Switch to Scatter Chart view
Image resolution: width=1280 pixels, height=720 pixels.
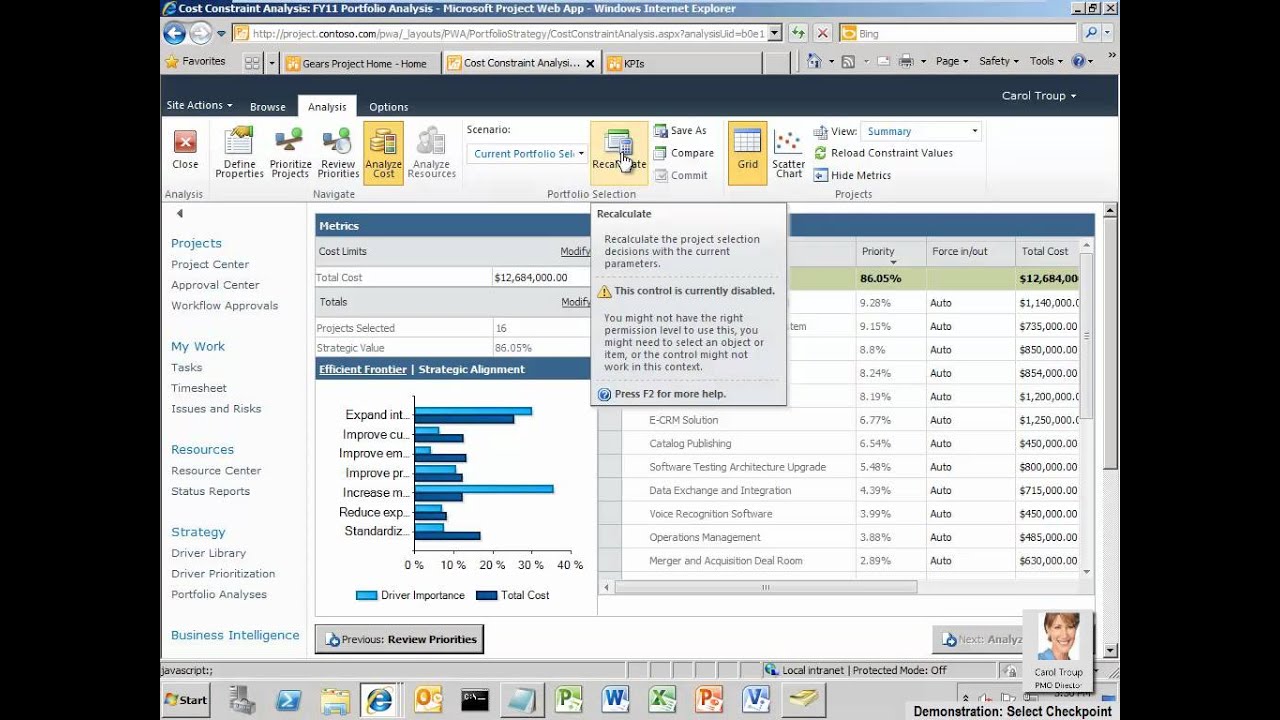point(788,153)
